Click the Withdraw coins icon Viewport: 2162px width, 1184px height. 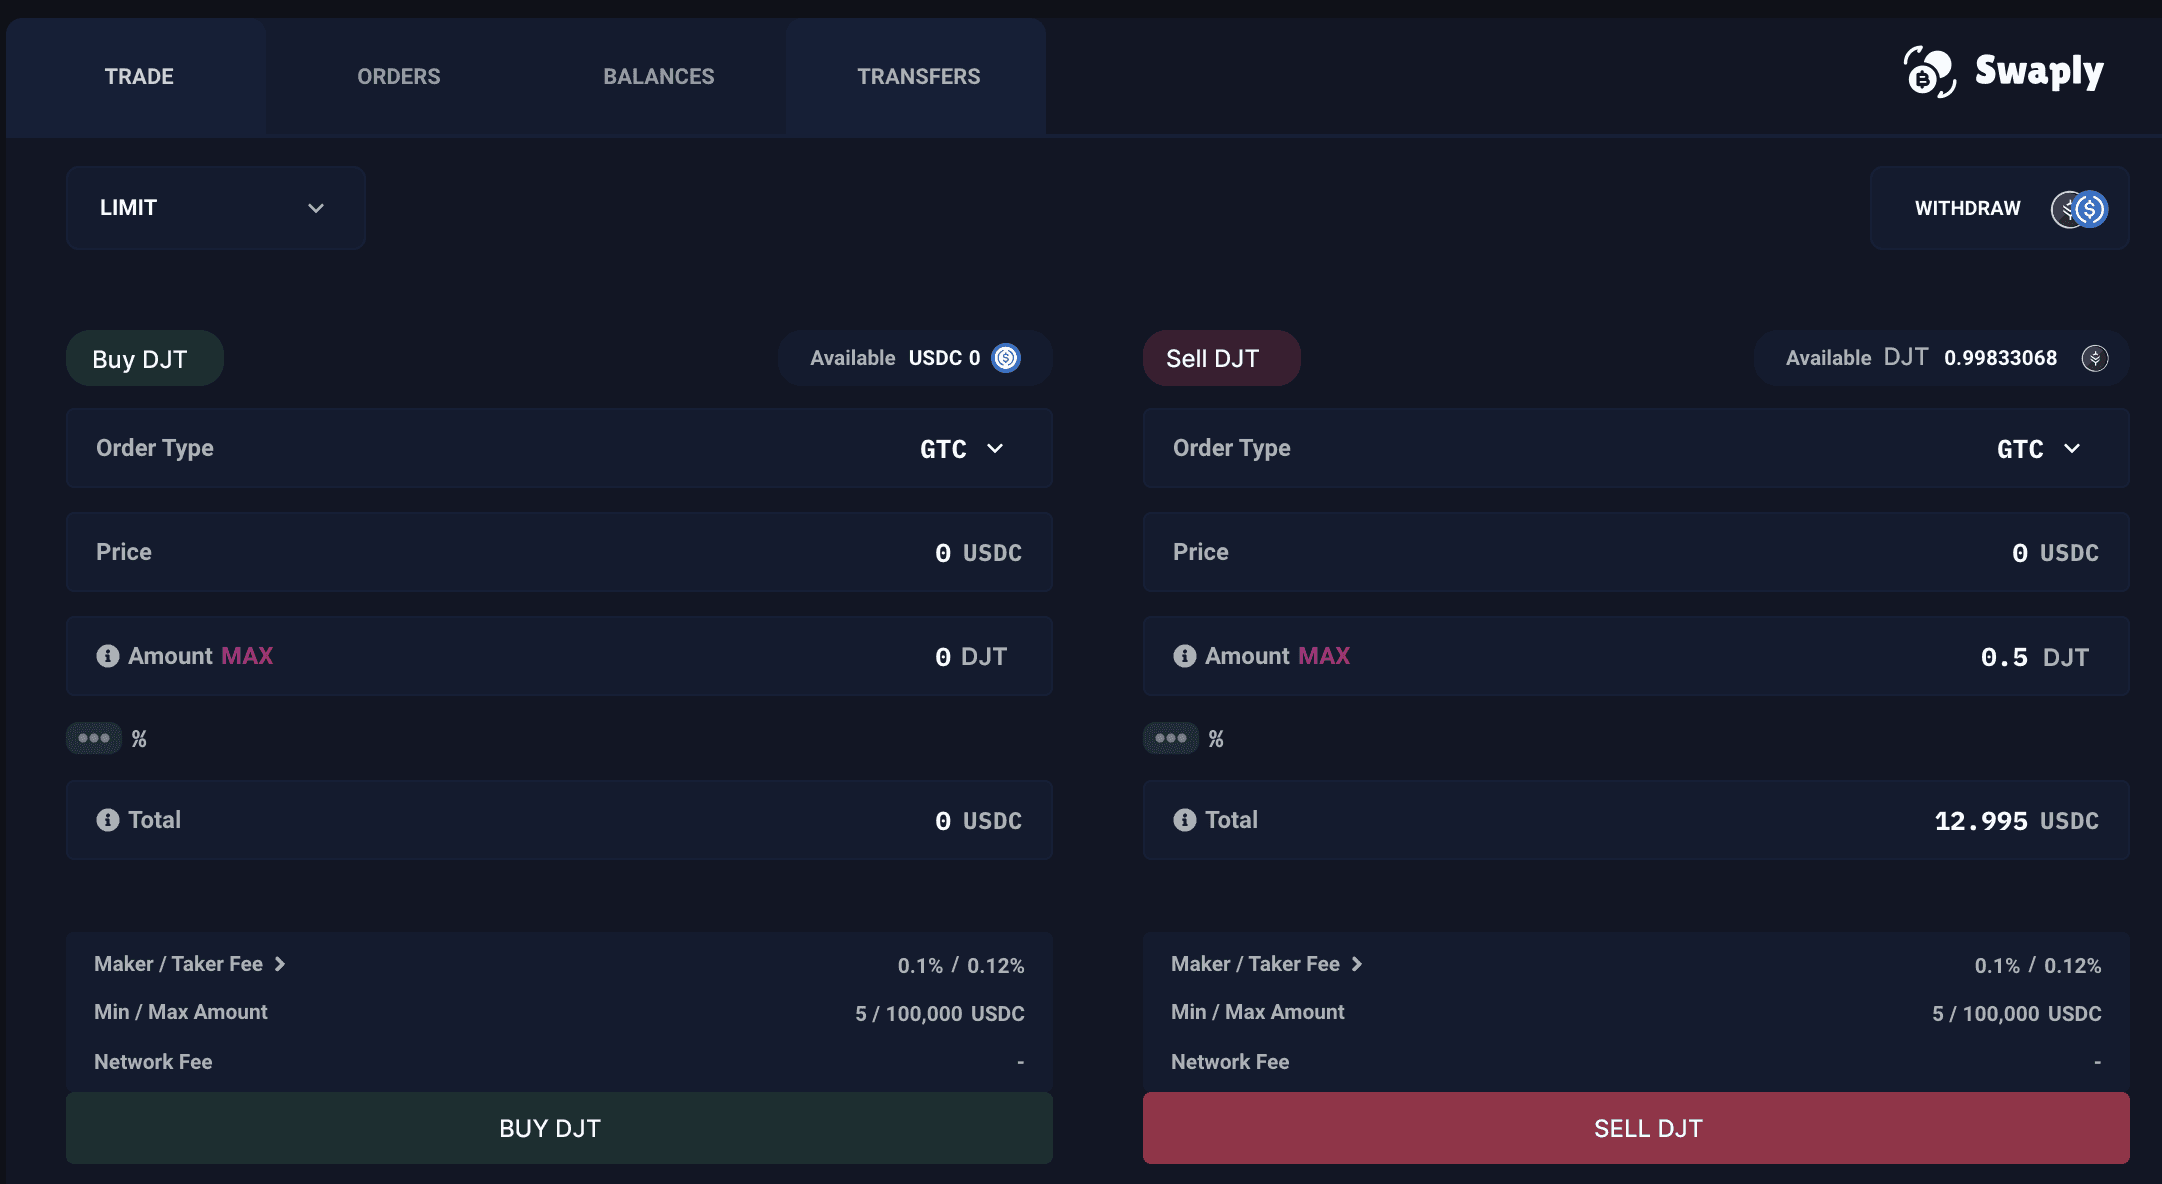[x=2080, y=209]
